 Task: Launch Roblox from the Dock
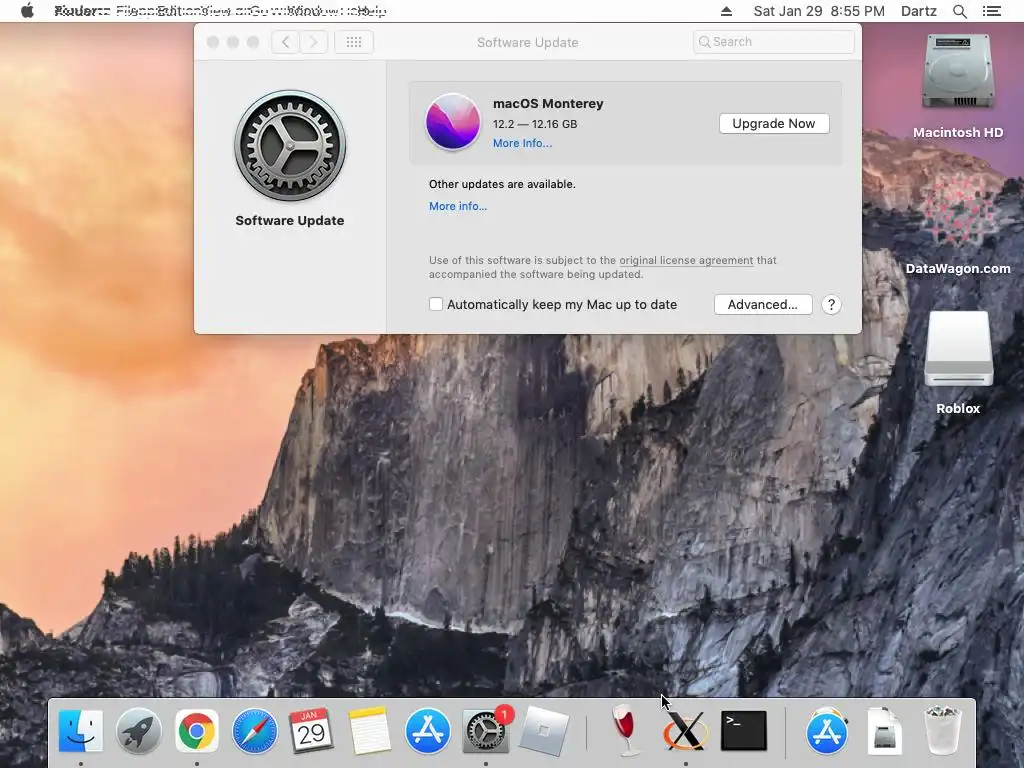point(543,731)
